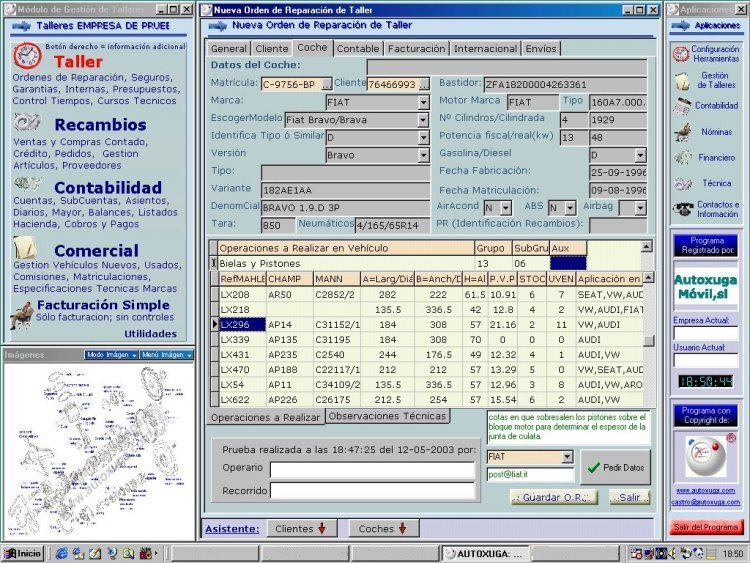The height and width of the screenshot is (563, 750).
Task: Click the Internet Explorer icon in taskbar
Action: coord(61,553)
